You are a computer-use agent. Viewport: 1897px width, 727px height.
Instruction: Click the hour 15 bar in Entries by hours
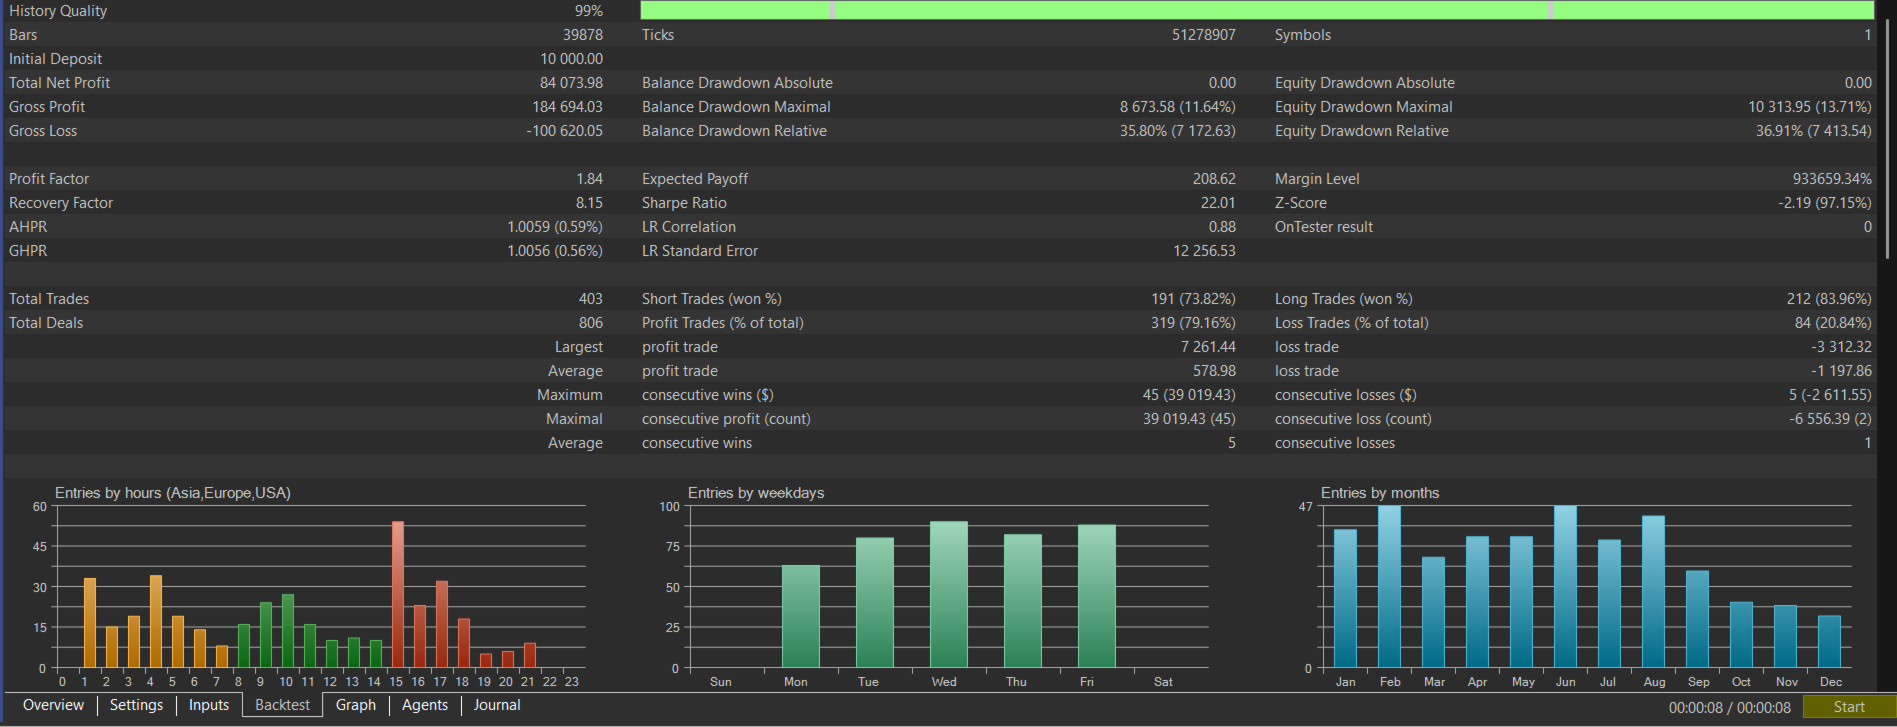tap(397, 594)
